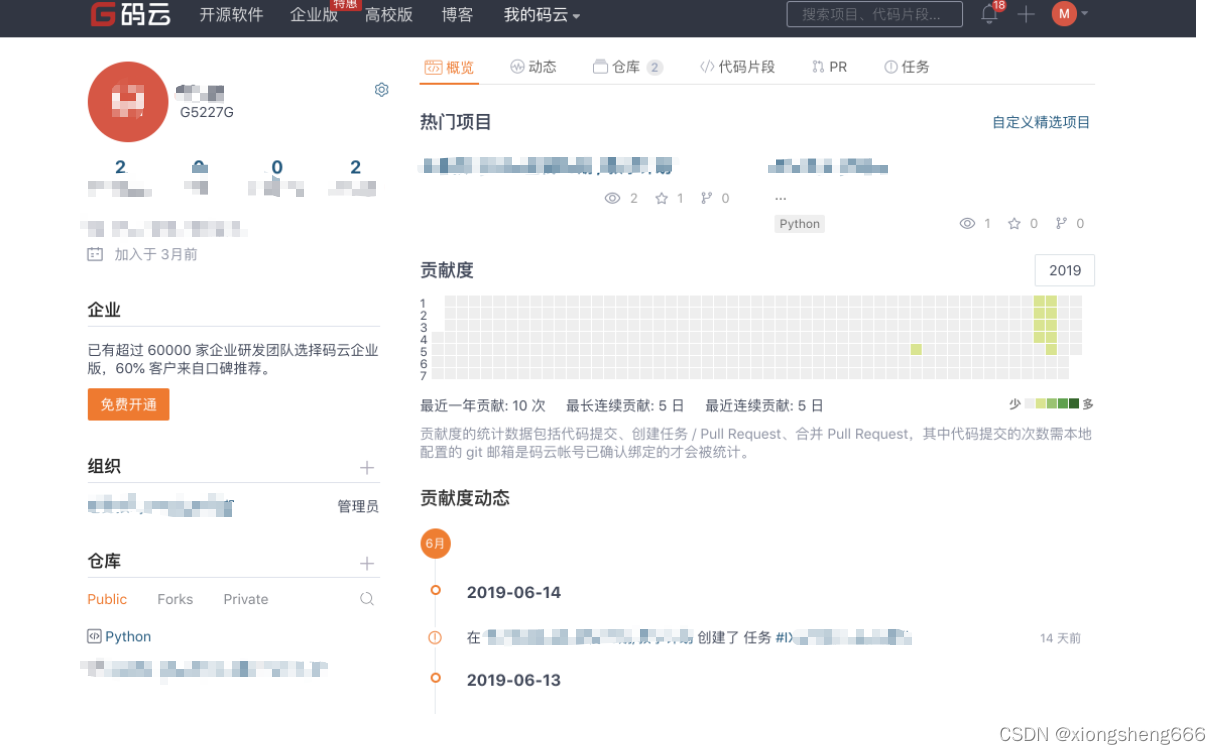Click the plus icon beside 仓库 to create repository

click(367, 562)
